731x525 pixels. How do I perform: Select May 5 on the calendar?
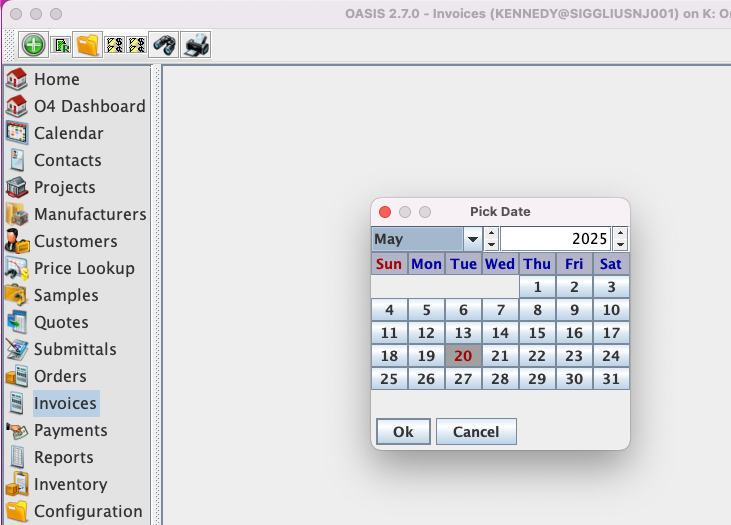point(426,310)
